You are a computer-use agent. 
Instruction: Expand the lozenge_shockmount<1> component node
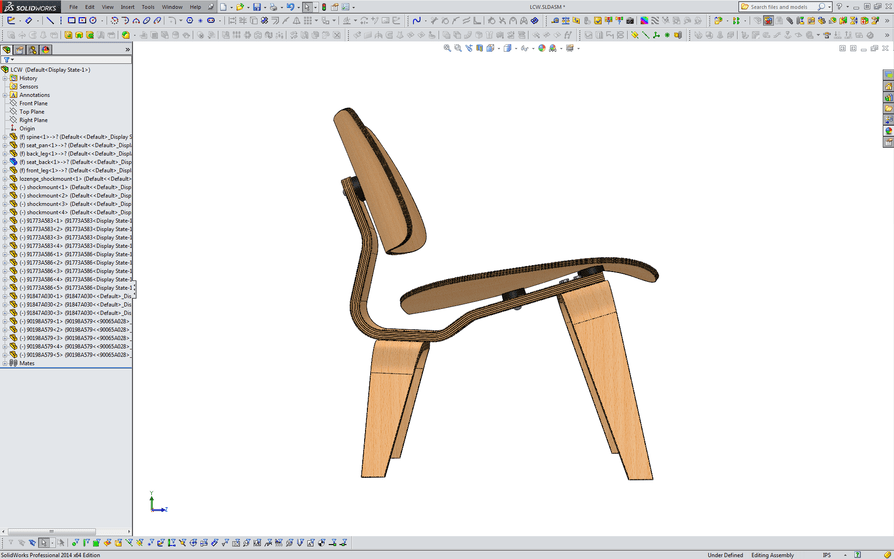[5, 179]
